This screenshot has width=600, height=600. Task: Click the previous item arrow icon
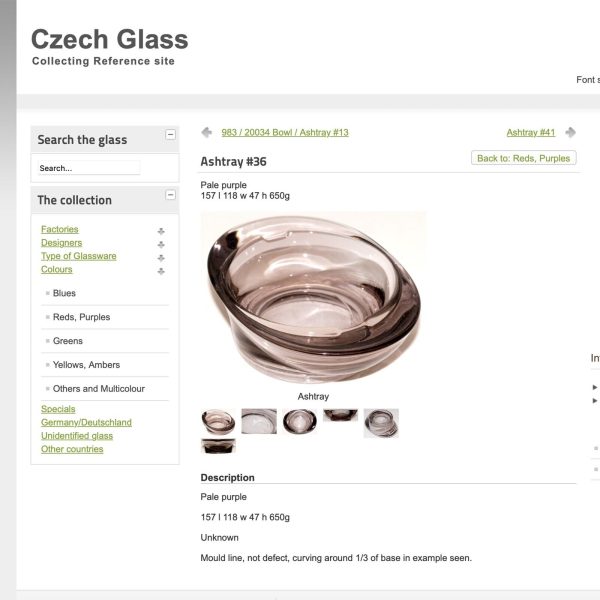(x=206, y=132)
